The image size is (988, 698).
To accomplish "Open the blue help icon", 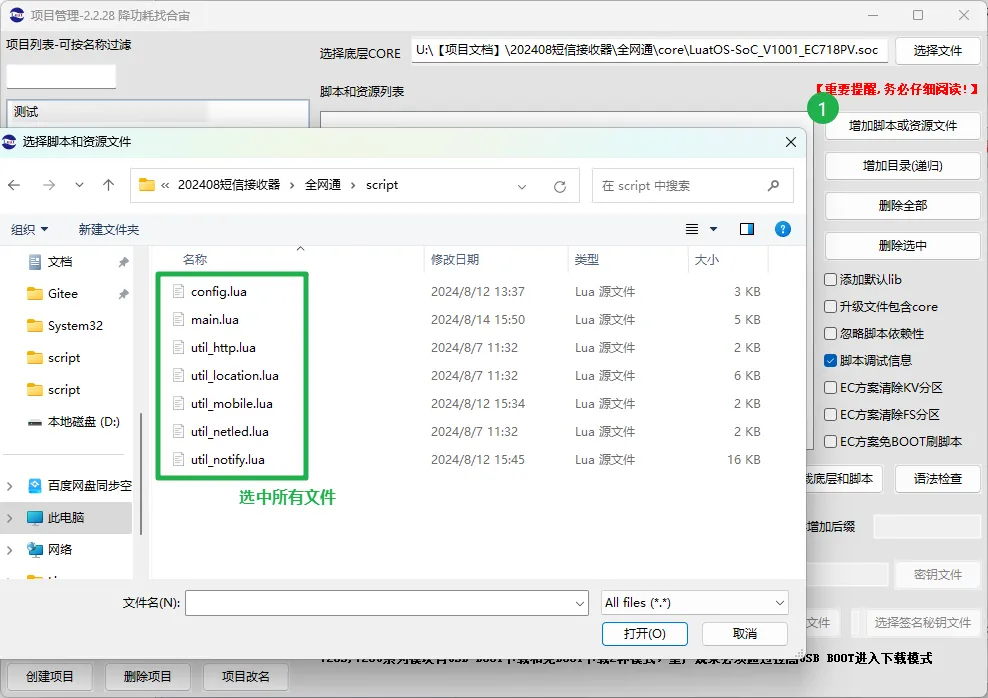I will (x=783, y=229).
